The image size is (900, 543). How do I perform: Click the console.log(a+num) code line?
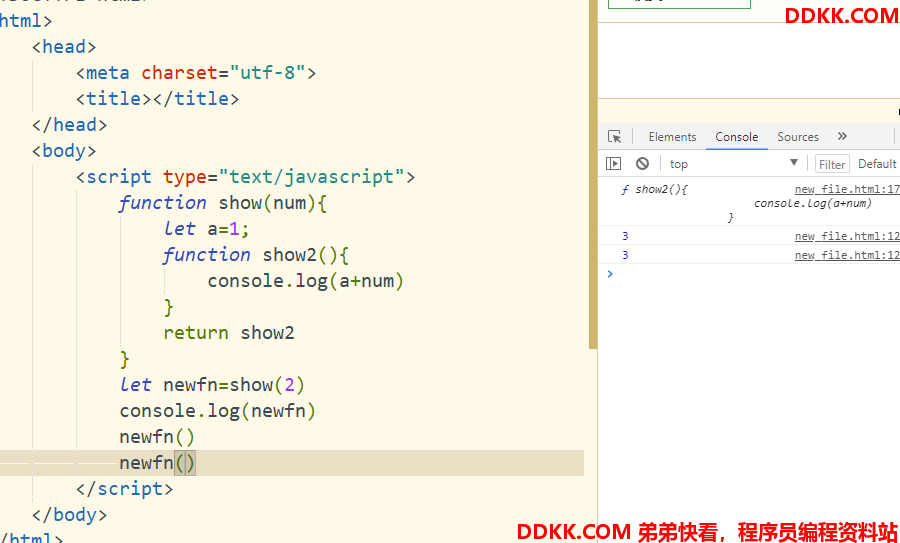[x=306, y=281]
